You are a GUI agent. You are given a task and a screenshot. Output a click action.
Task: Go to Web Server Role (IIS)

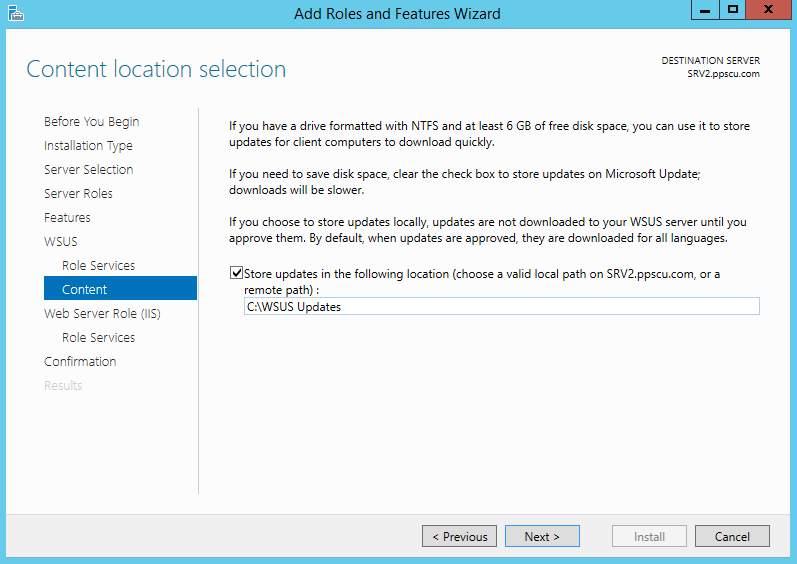[102, 314]
